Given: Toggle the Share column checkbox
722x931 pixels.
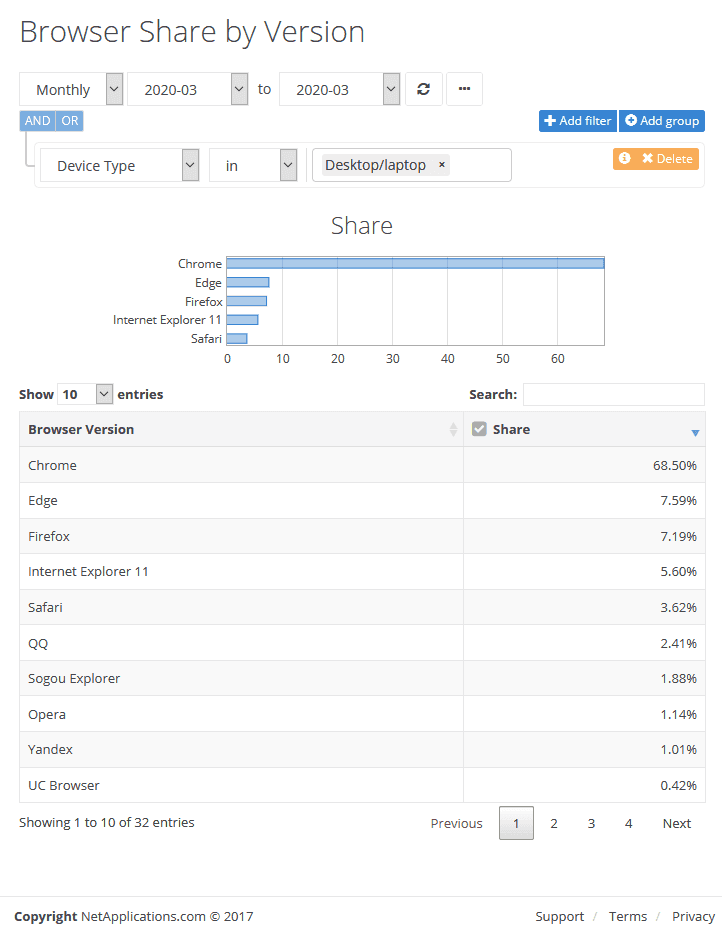Looking at the screenshot, I should click(480, 429).
